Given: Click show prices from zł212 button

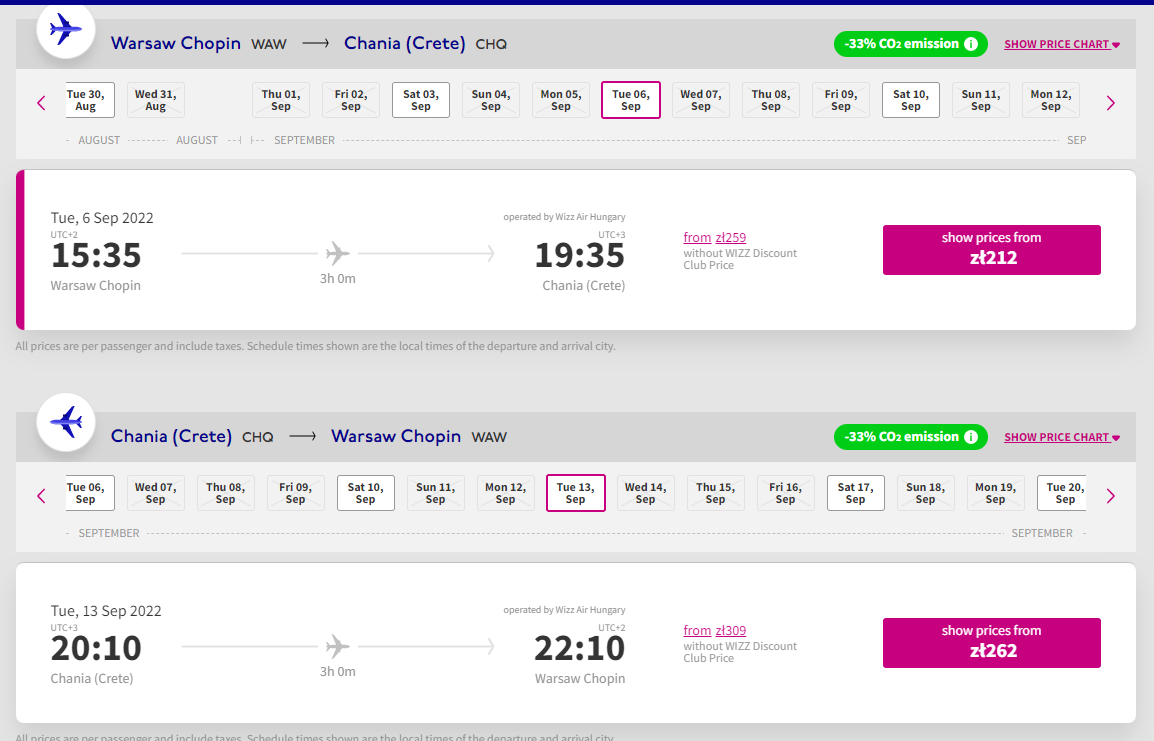Looking at the screenshot, I should (991, 250).
